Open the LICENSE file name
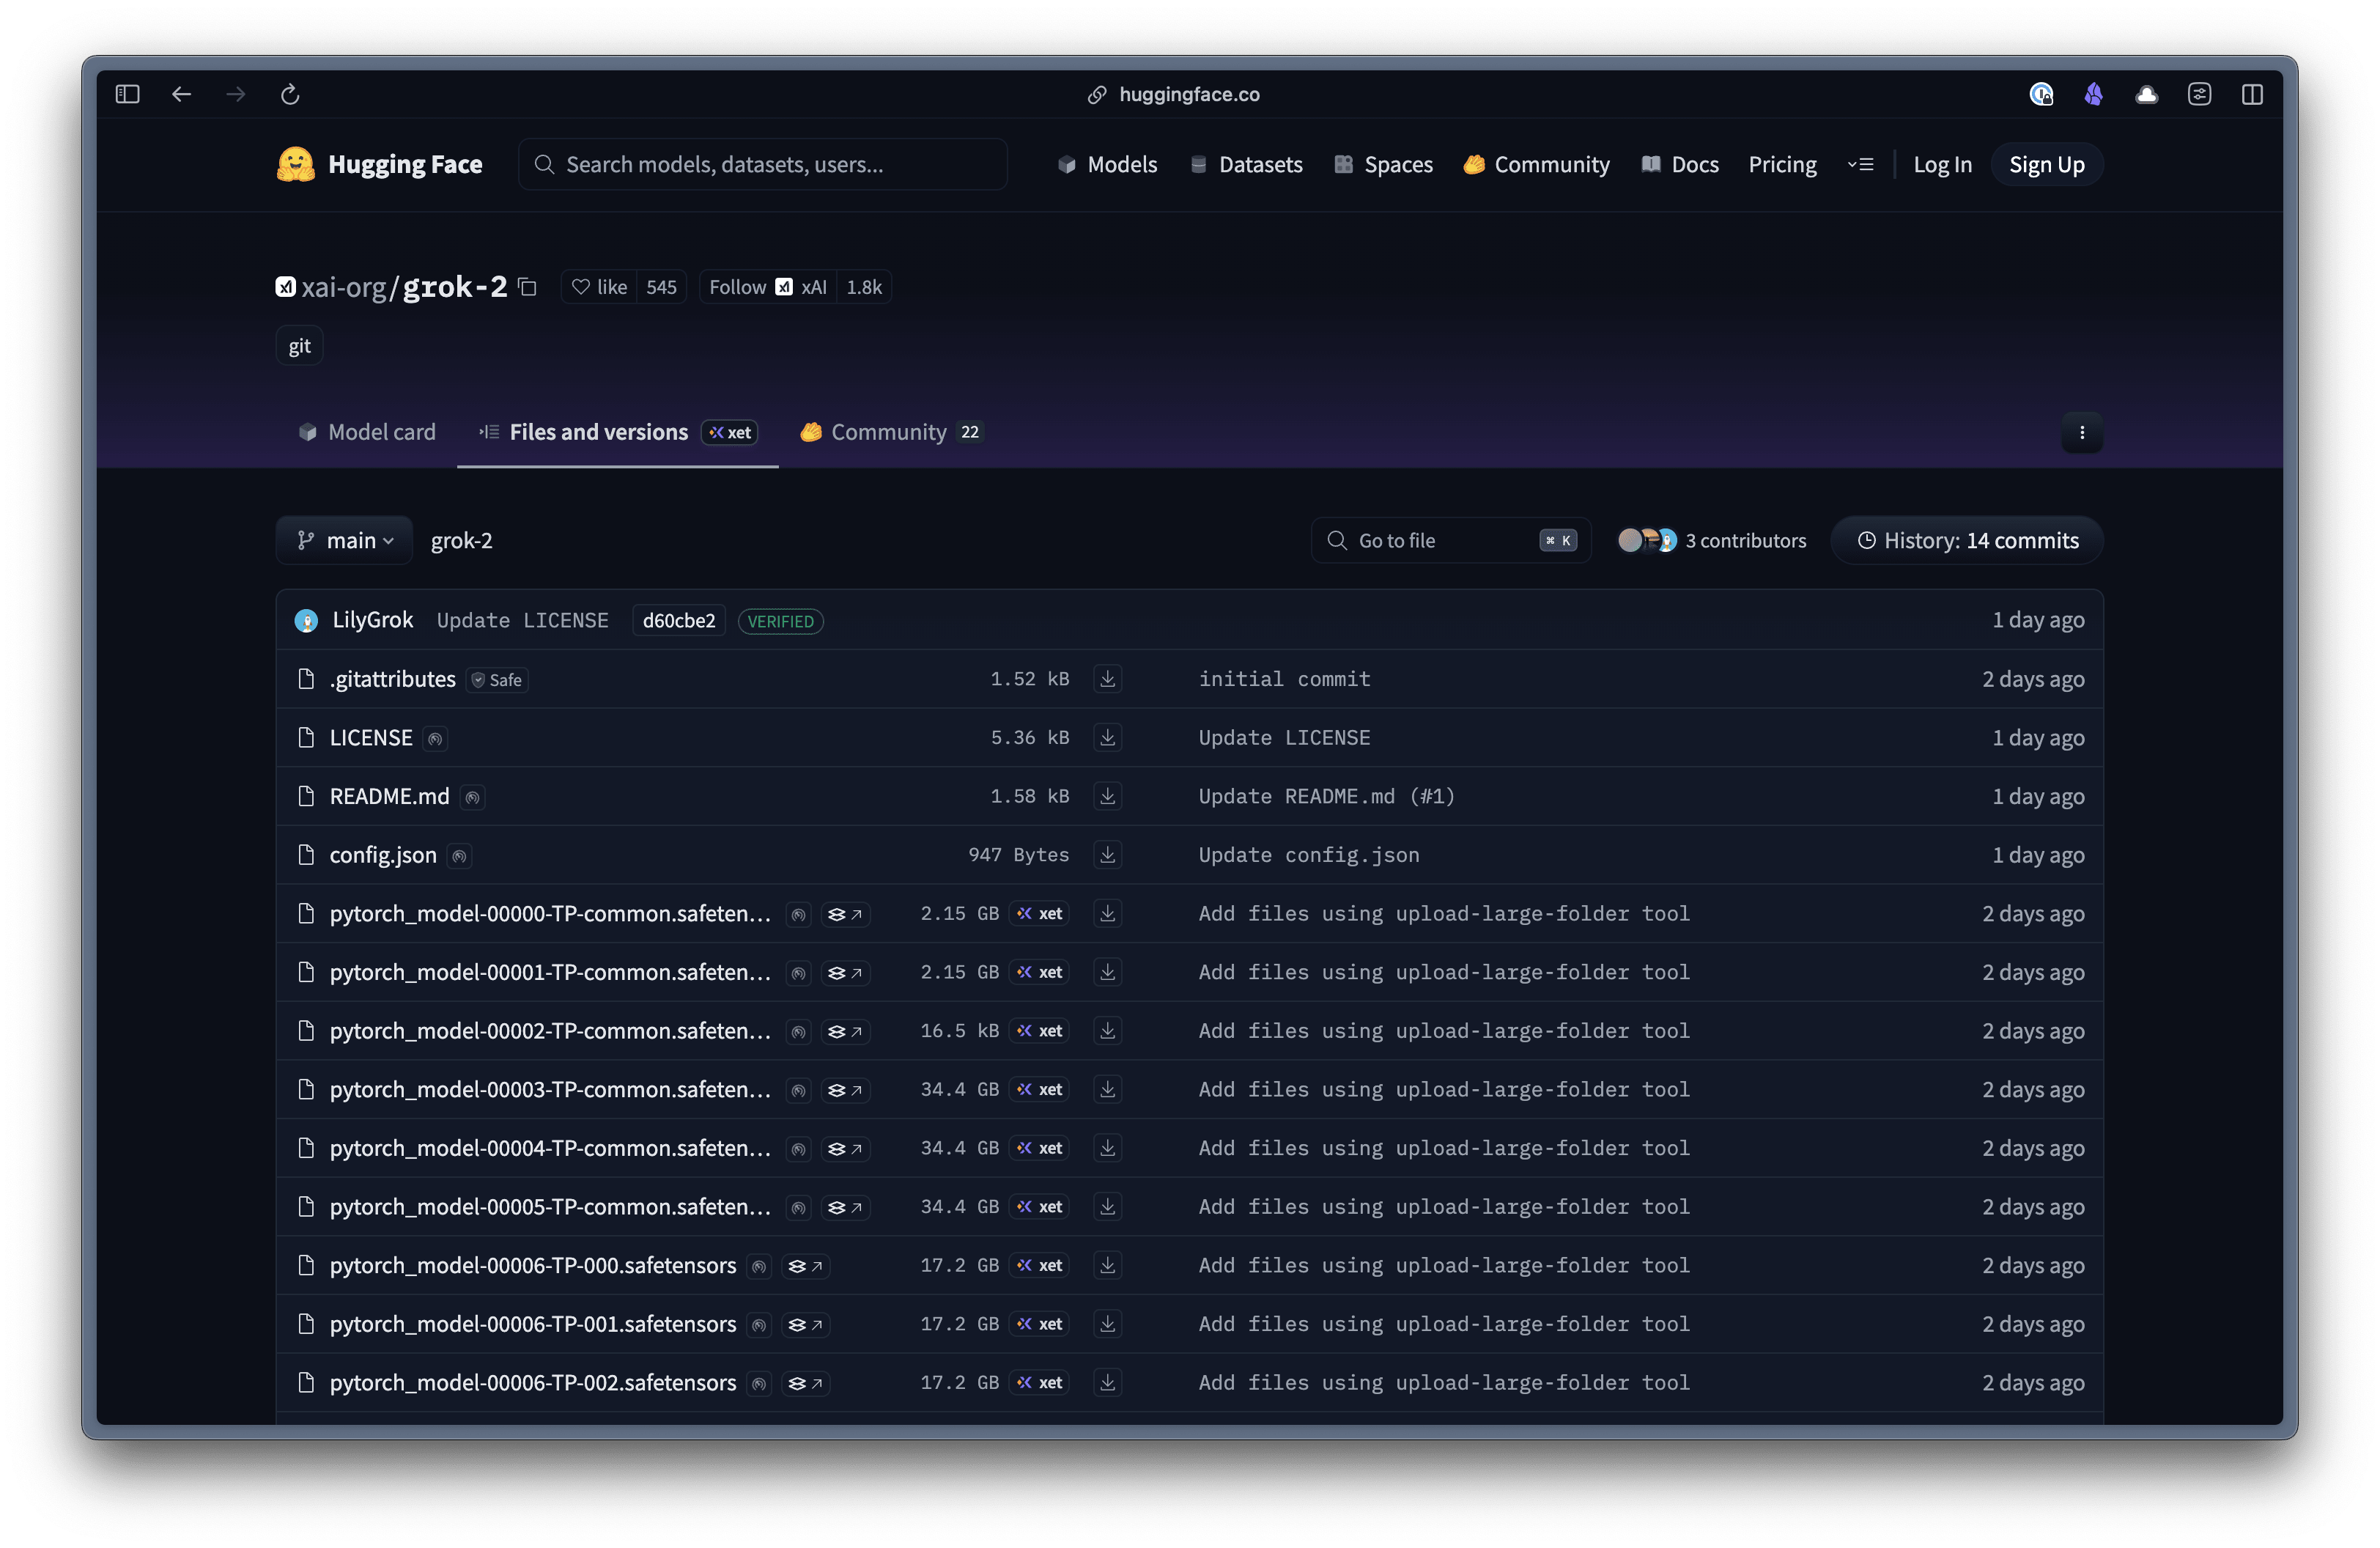 pyautogui.click(x=371, y=738)
